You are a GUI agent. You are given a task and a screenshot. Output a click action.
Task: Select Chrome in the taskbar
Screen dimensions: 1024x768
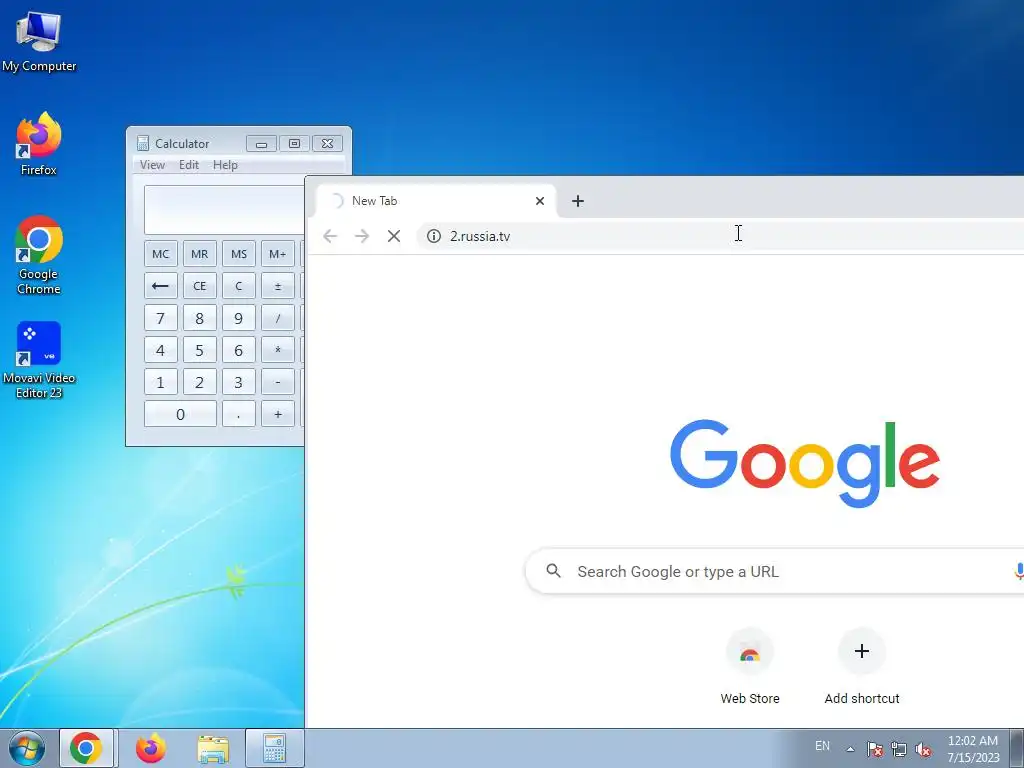(x=86, y=748)
